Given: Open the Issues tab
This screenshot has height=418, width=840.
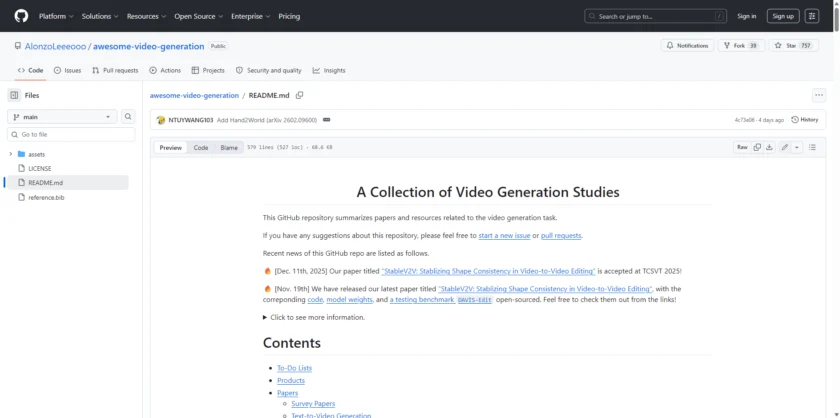Looking at the screenshot, I should click(68, 70).
